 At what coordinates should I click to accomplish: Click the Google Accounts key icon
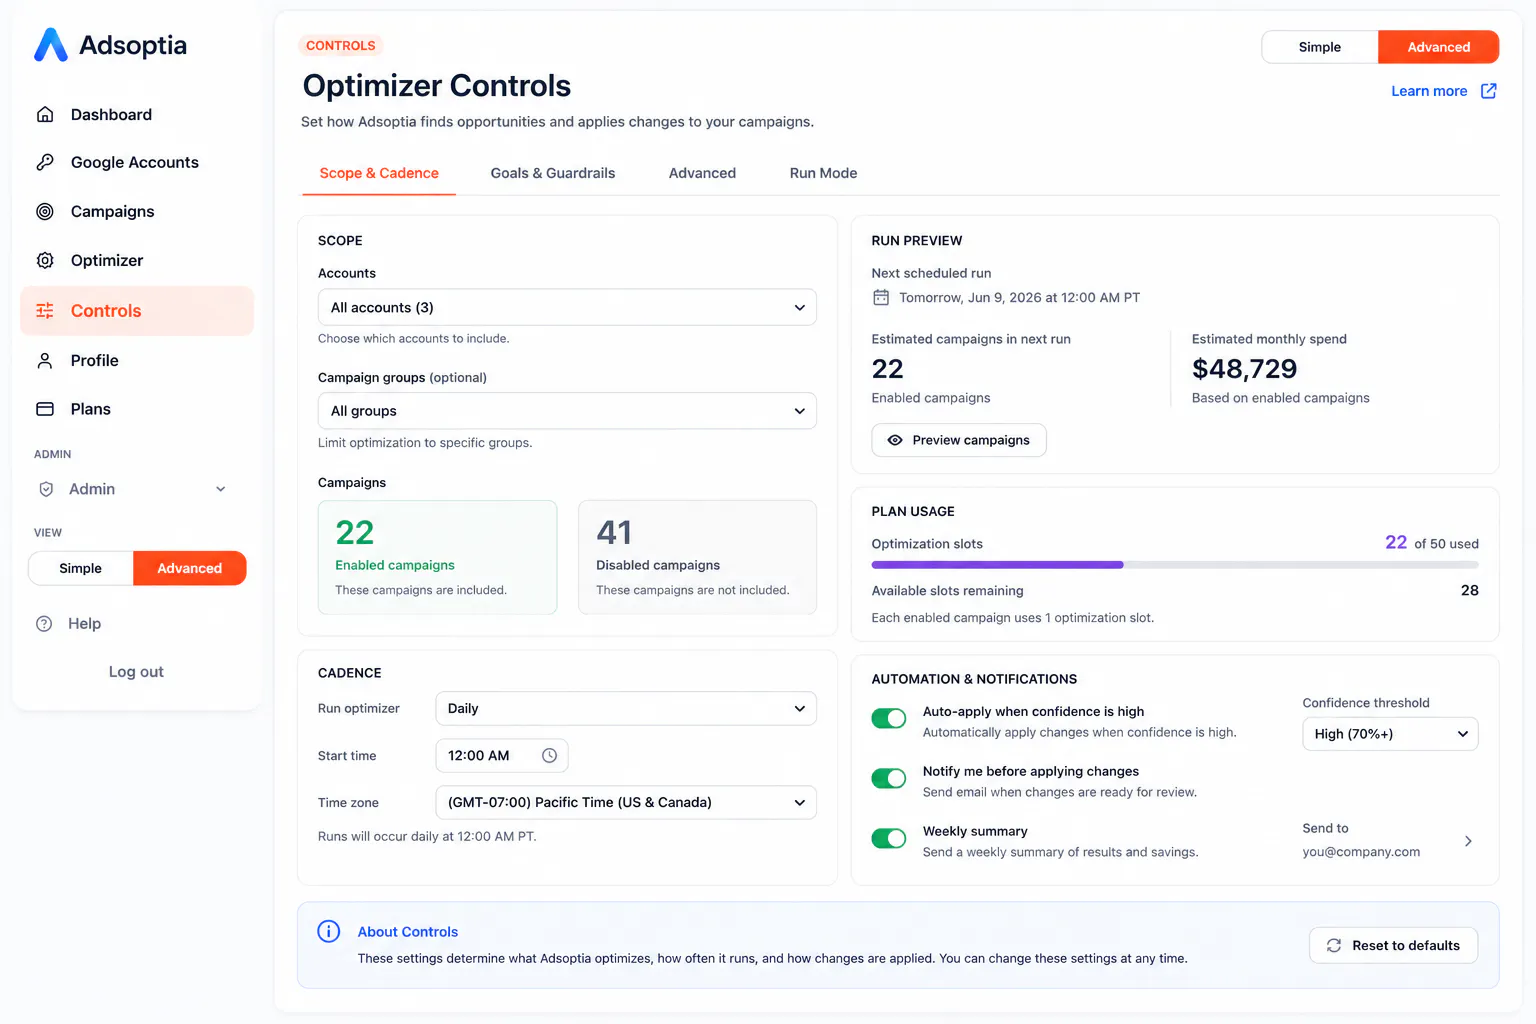(45, 162)
